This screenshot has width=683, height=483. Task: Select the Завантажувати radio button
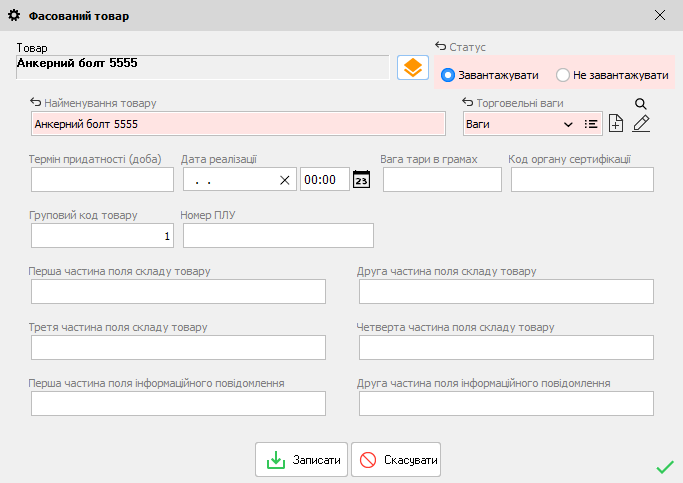[448, 75]
